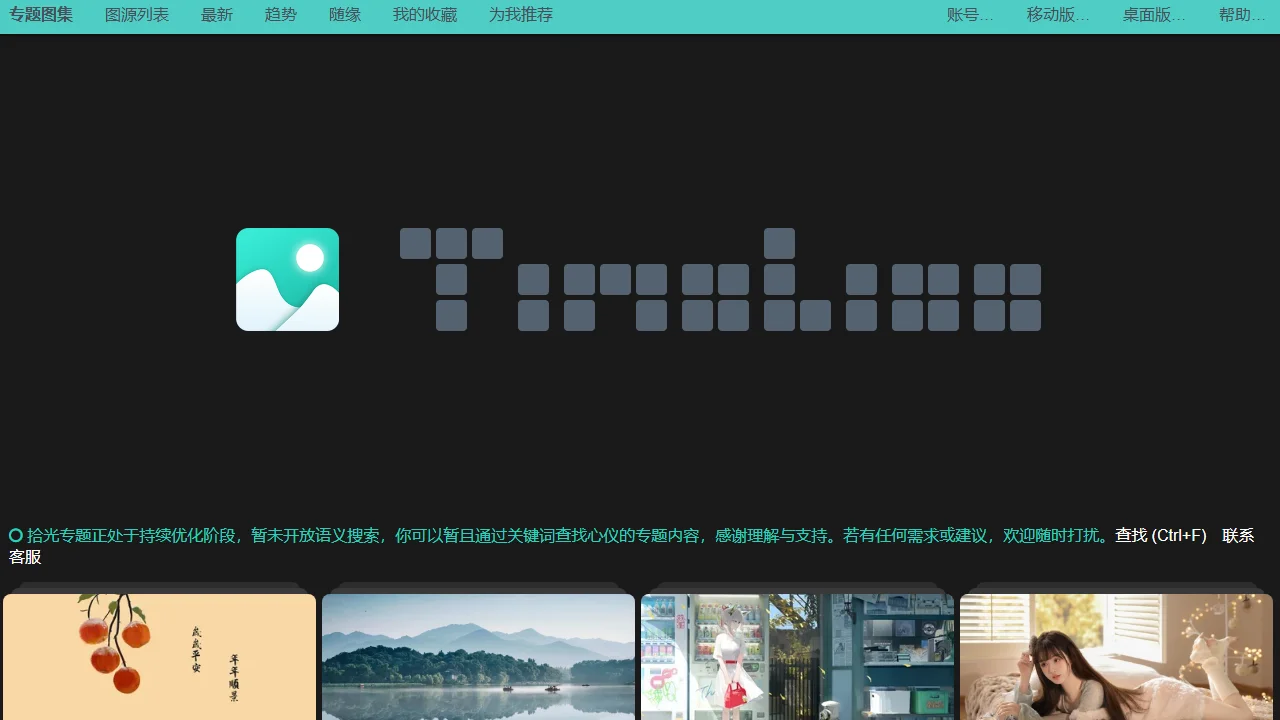Click the 查找 (Ctrl+F) link
This screenshot has width=1280, height=720.
coord(1161,535)
